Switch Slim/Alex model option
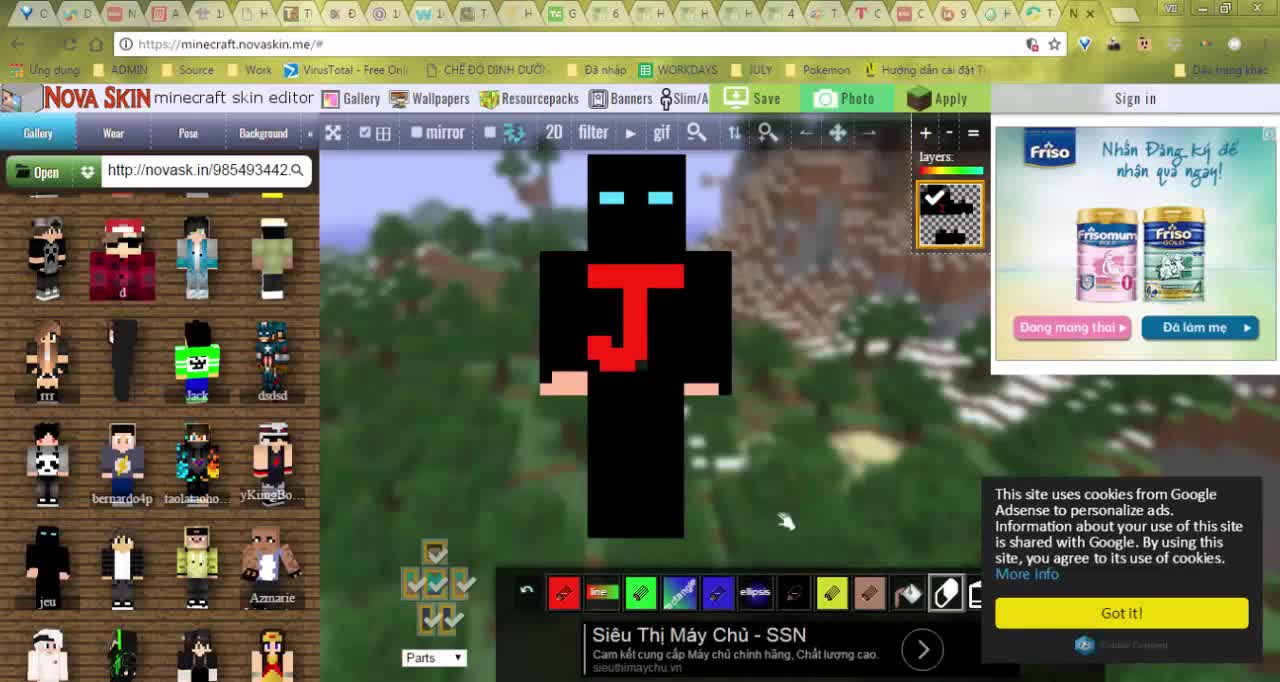The image size is (1280, 682). [684, 98]
